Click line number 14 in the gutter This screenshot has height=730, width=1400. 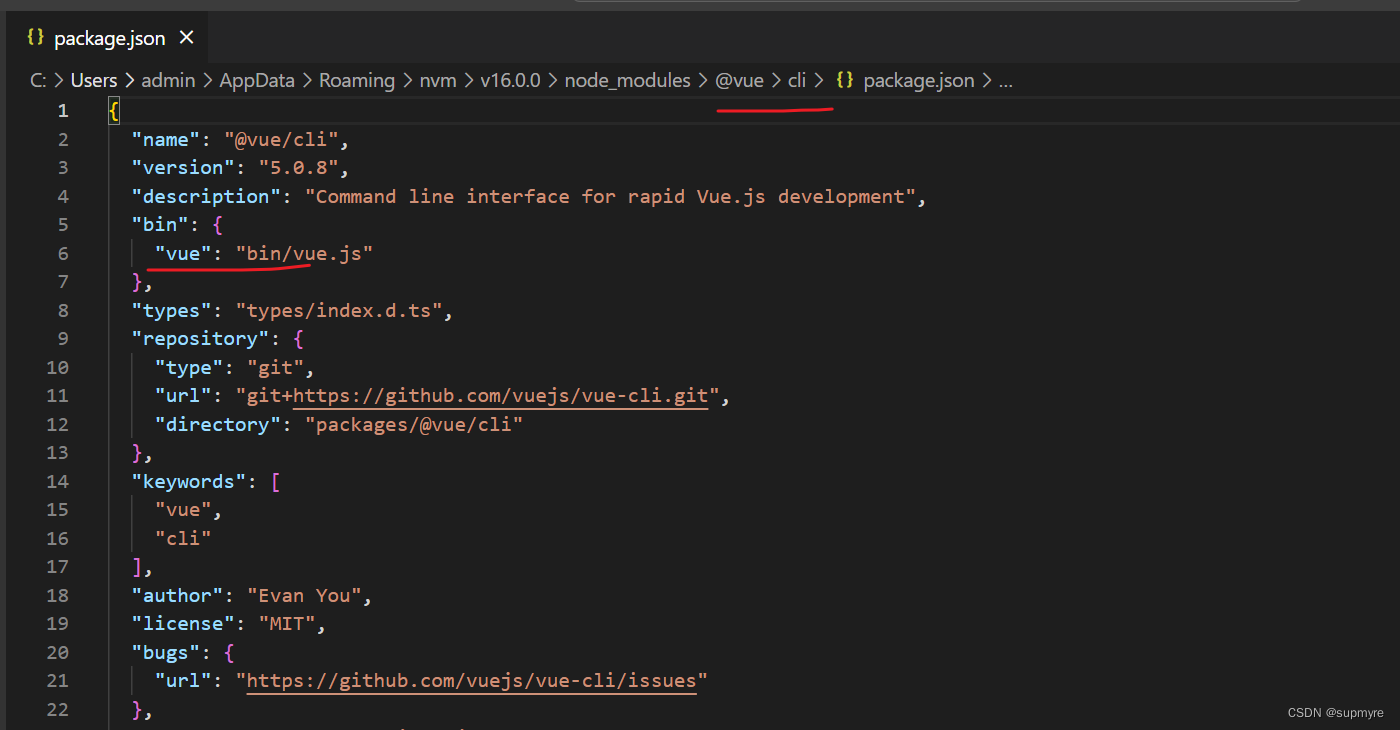tap(58, 482)
